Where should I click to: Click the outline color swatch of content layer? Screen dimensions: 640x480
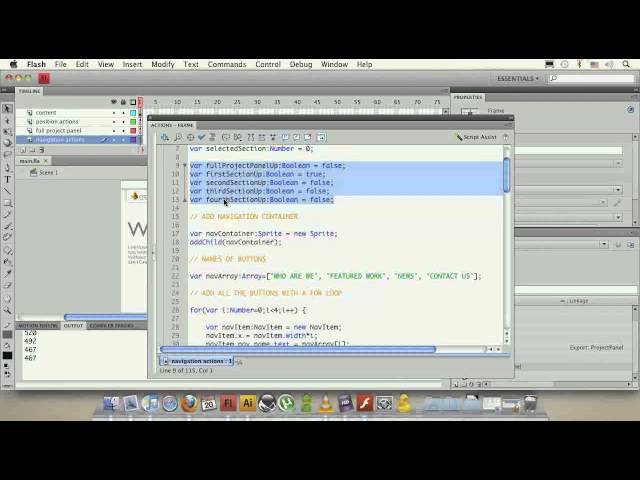(133, 113)
